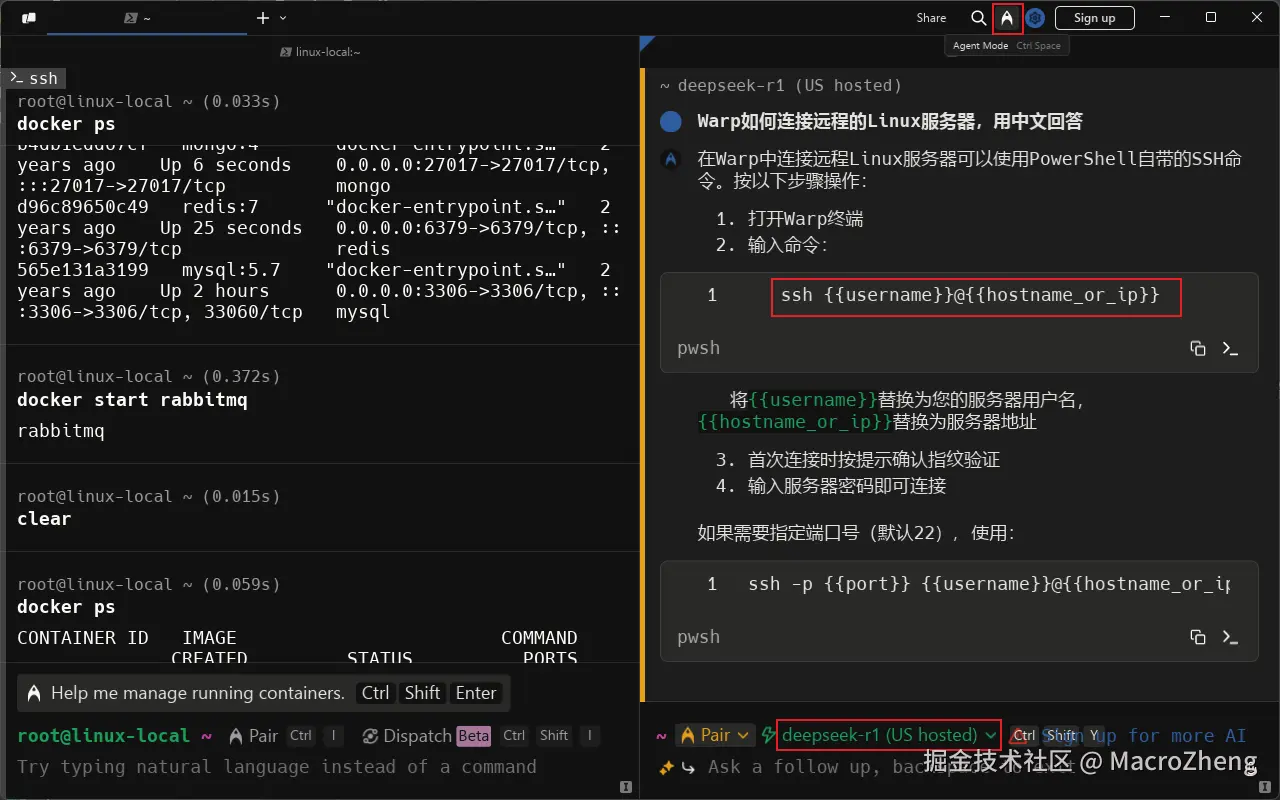
Task: Click Pair button in left terminal prompt
Action: coord(253,736)
